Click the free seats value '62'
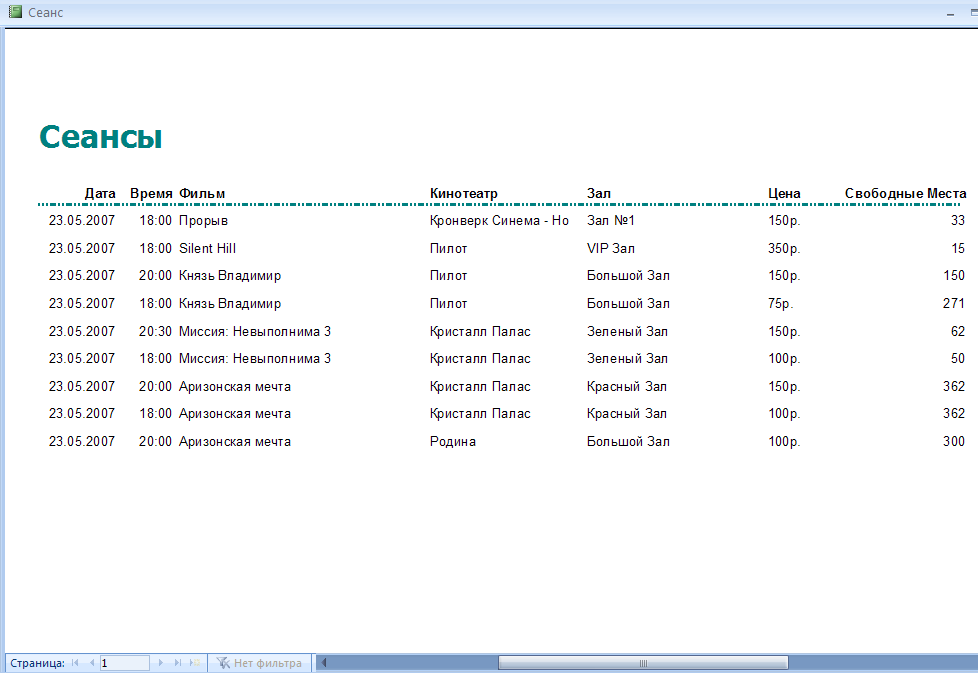978x673 pixels. [958, 331]
